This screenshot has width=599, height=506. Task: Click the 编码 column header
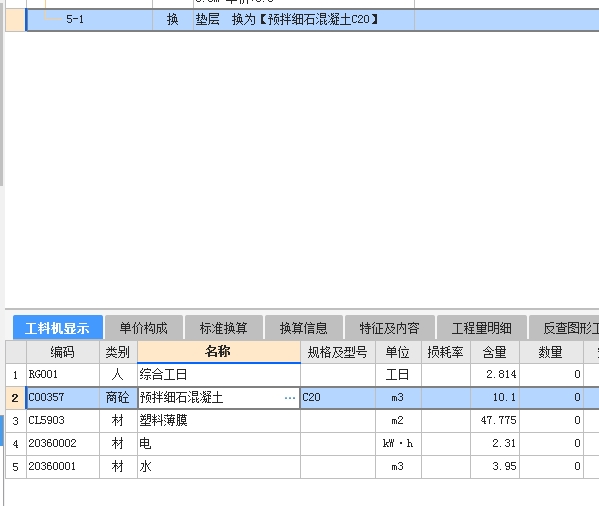coord(63,352)
